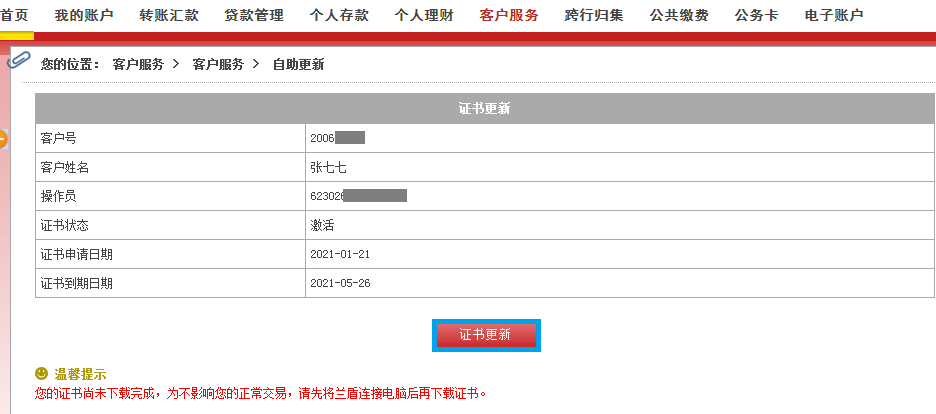Click the paperclip icon beside 您的位置
The image size is (936, 414).
click(19, 60)
